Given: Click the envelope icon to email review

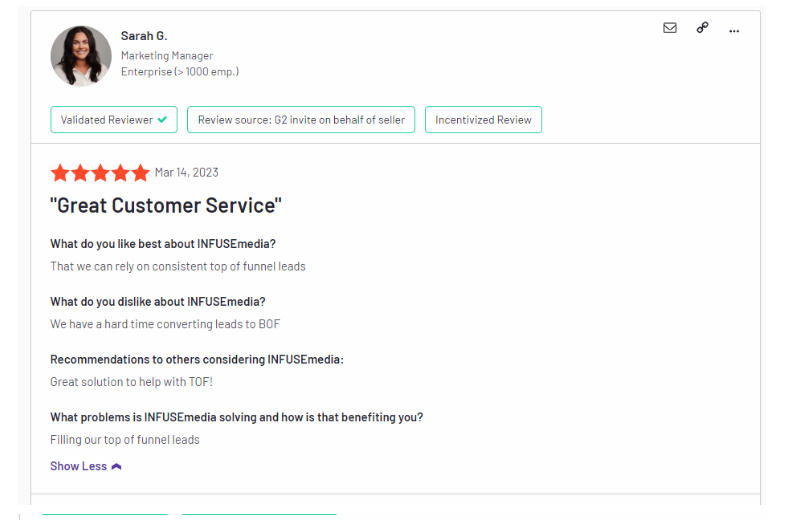Looking at the screenshot, I should click(670, 28).
